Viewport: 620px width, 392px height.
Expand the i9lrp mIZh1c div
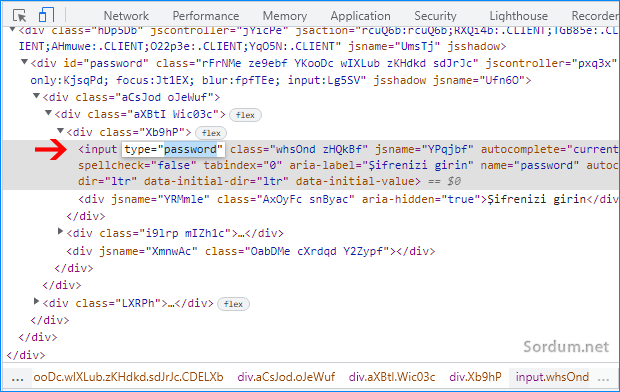pos(60,231)
